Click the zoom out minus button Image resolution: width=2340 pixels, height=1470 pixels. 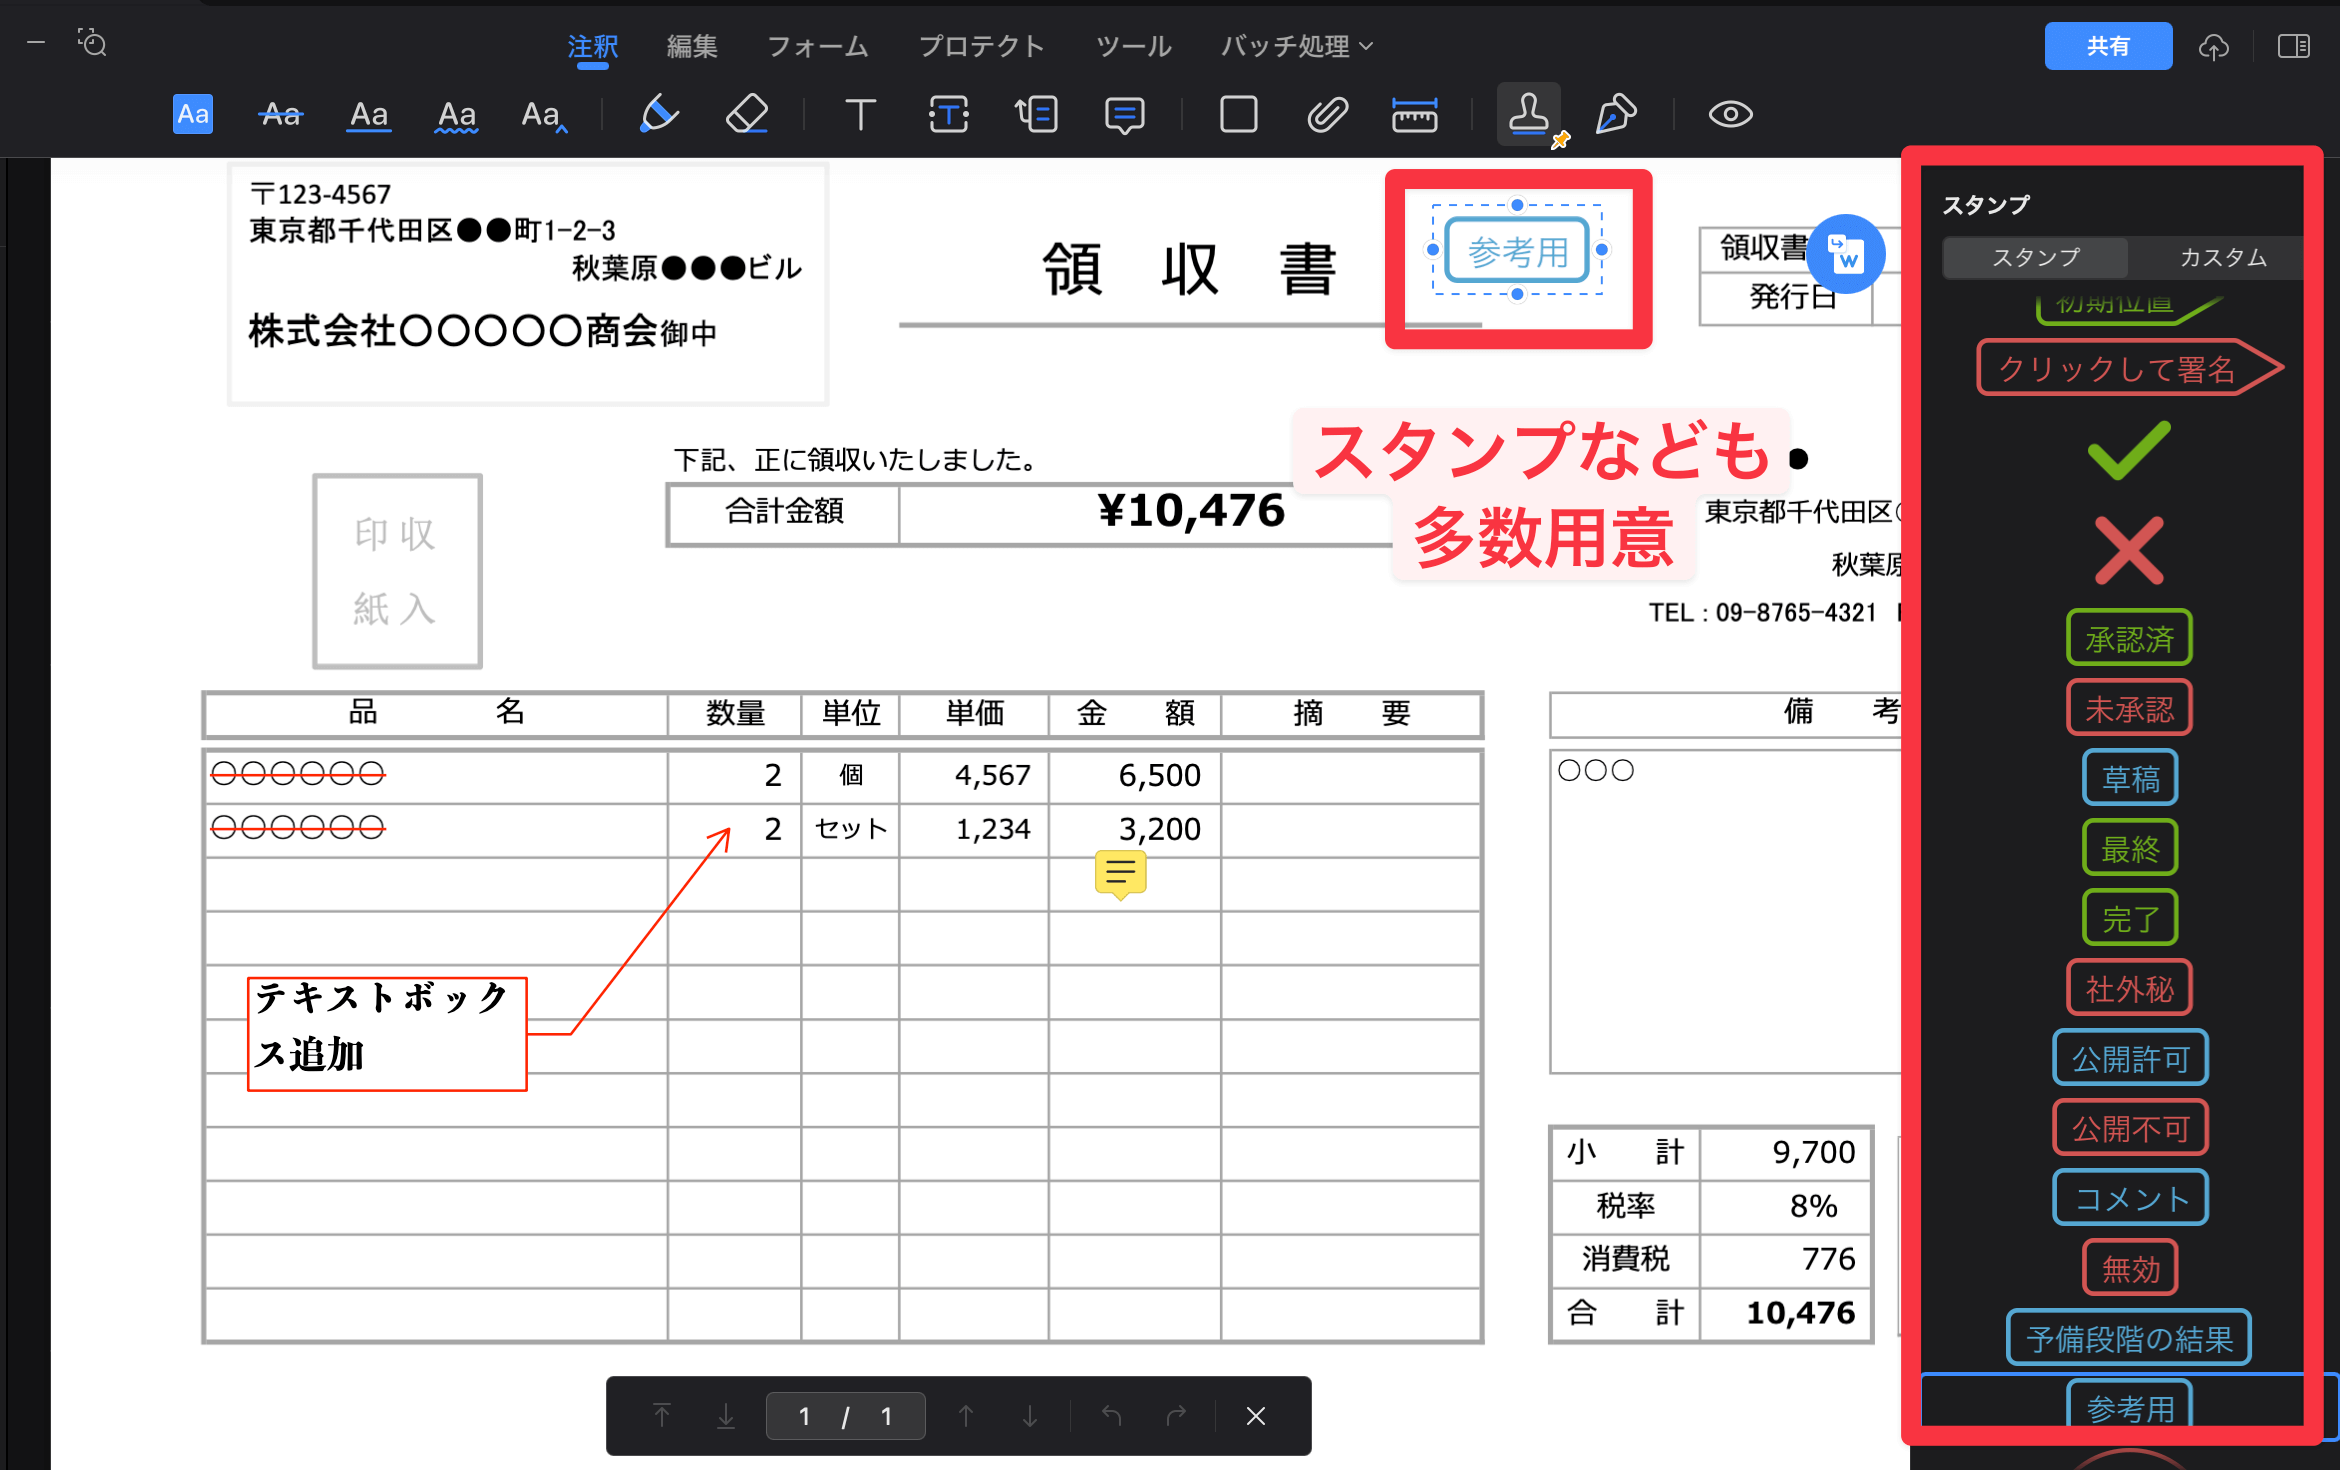point(36,42)
